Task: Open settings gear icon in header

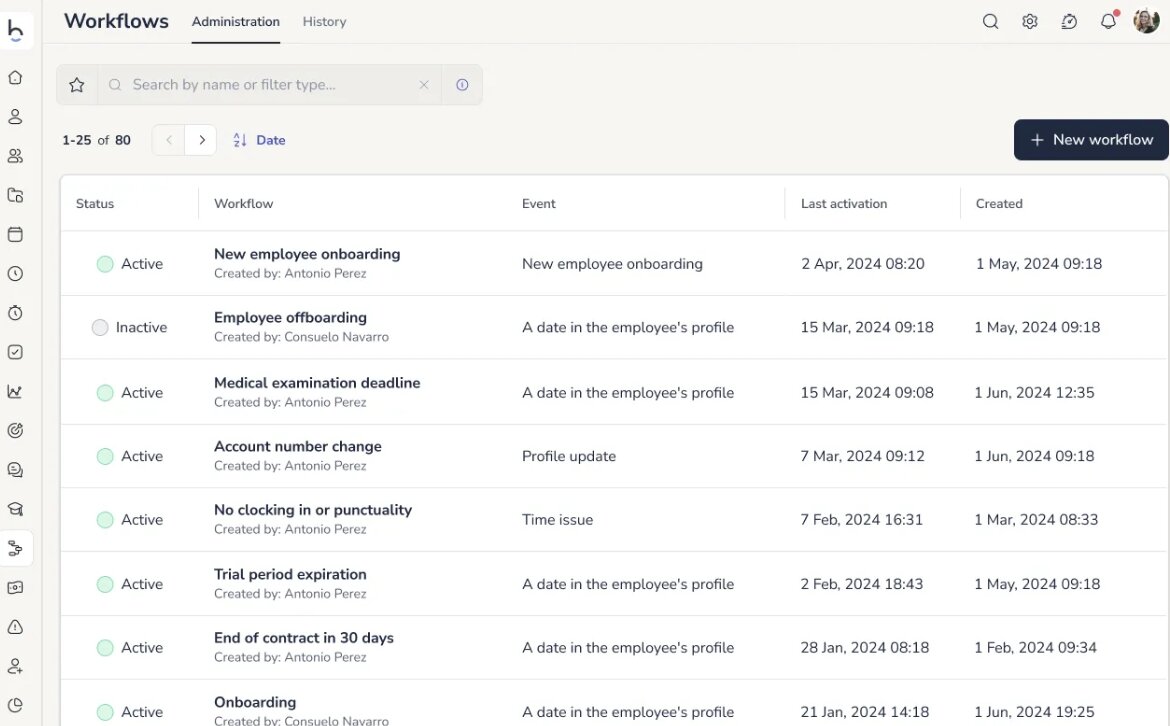Action: tap(1029, 21)
